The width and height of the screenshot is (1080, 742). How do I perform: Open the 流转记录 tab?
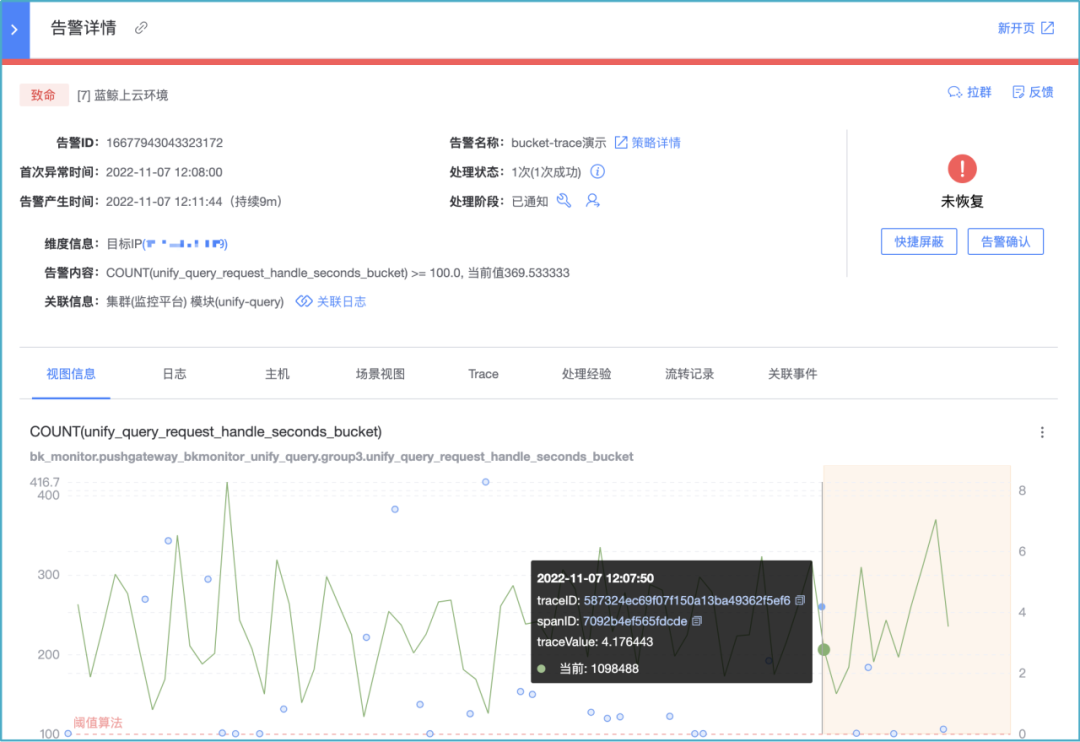tap(689, 374)
